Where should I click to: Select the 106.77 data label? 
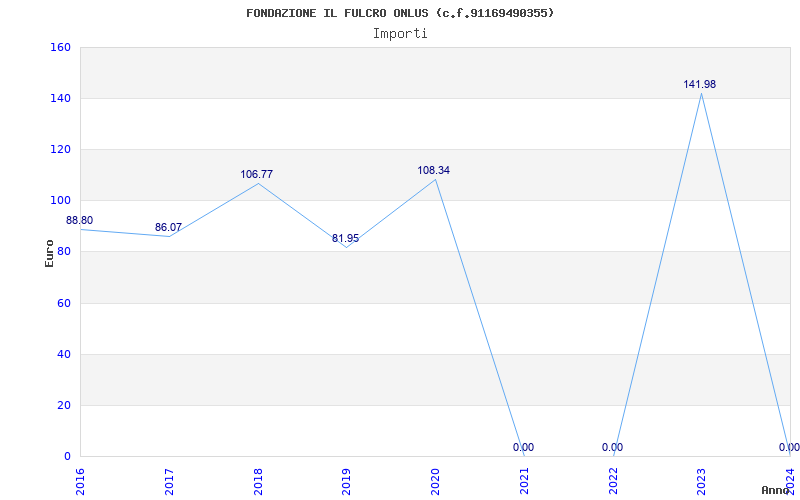[x=257, y=174]
